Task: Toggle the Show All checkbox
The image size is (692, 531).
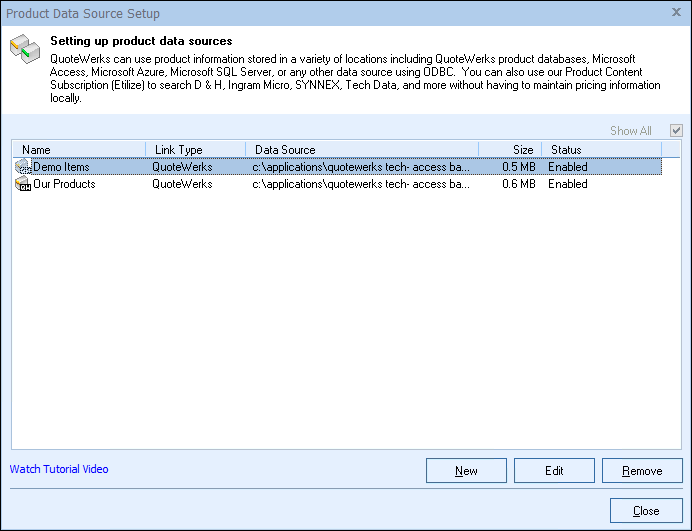Action: [677, 131]
